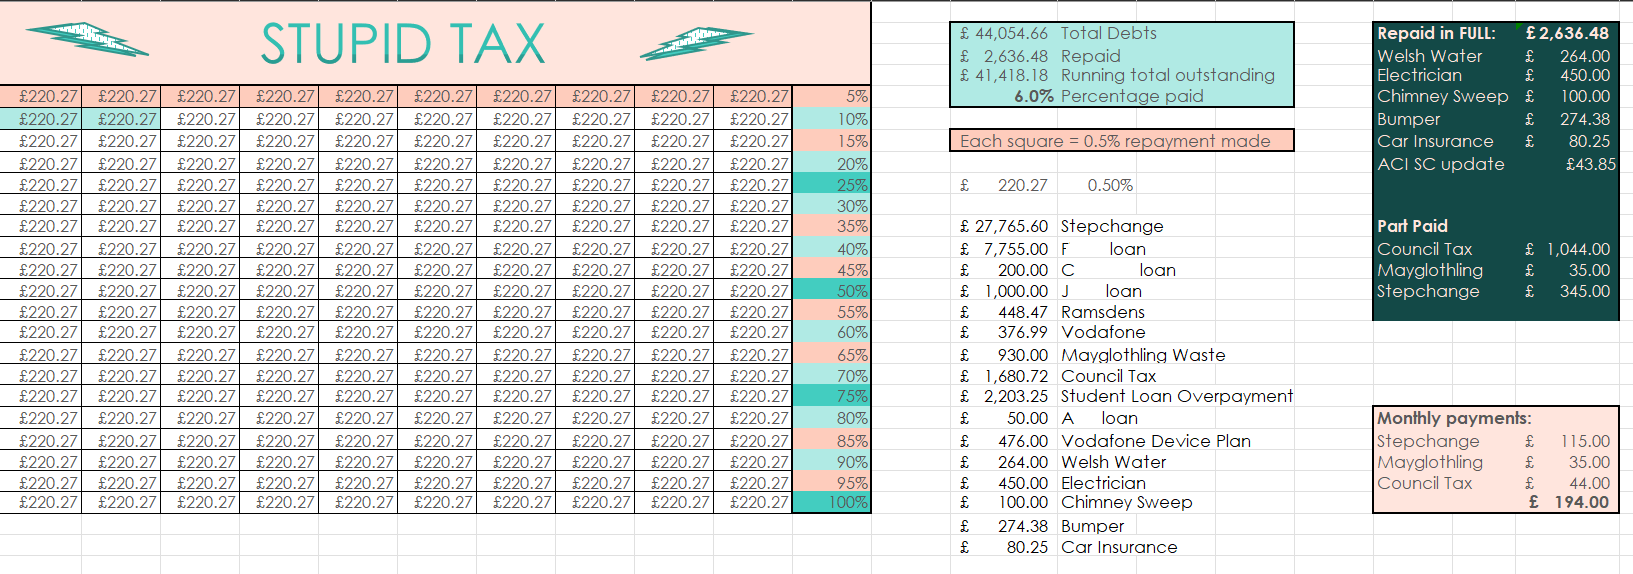This screenshot has height=574, width=1633.
Task: Select Welsh Water in Repaid panel
Action: pos(1429,56)
